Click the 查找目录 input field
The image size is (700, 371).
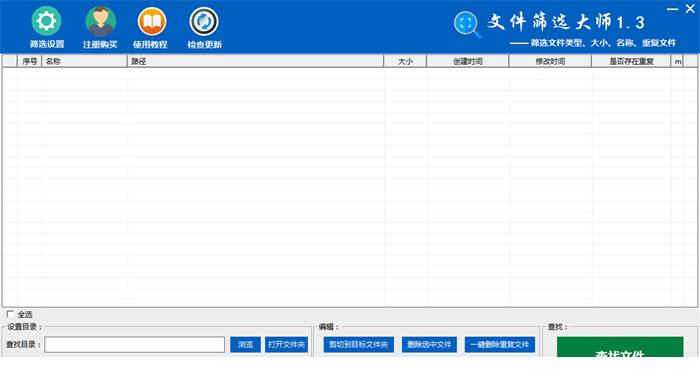pyautogui.click(x=134, y=345)
